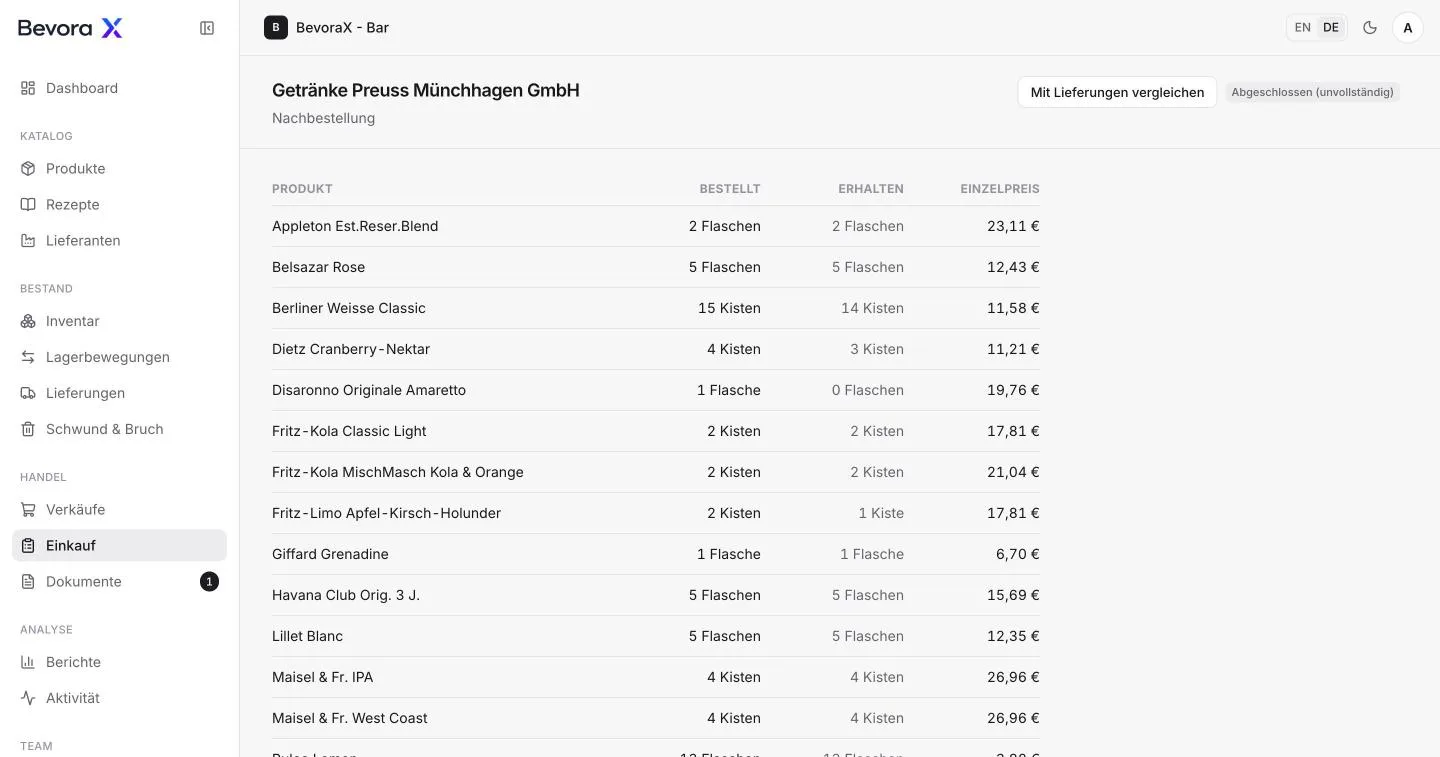Click Disaronno Originale Amaretto product
This screenshot has height=757, width=1440.
point(369,390)
